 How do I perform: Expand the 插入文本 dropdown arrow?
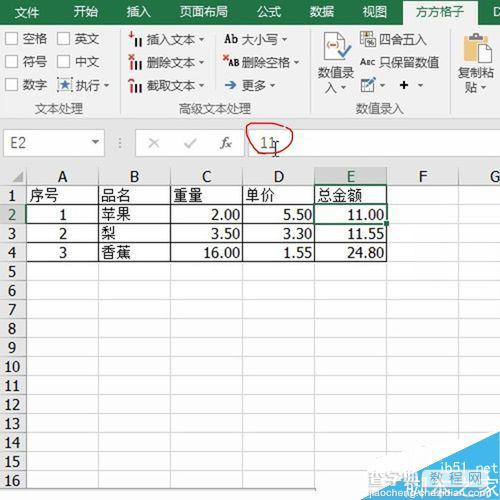[x=201, y=40]
